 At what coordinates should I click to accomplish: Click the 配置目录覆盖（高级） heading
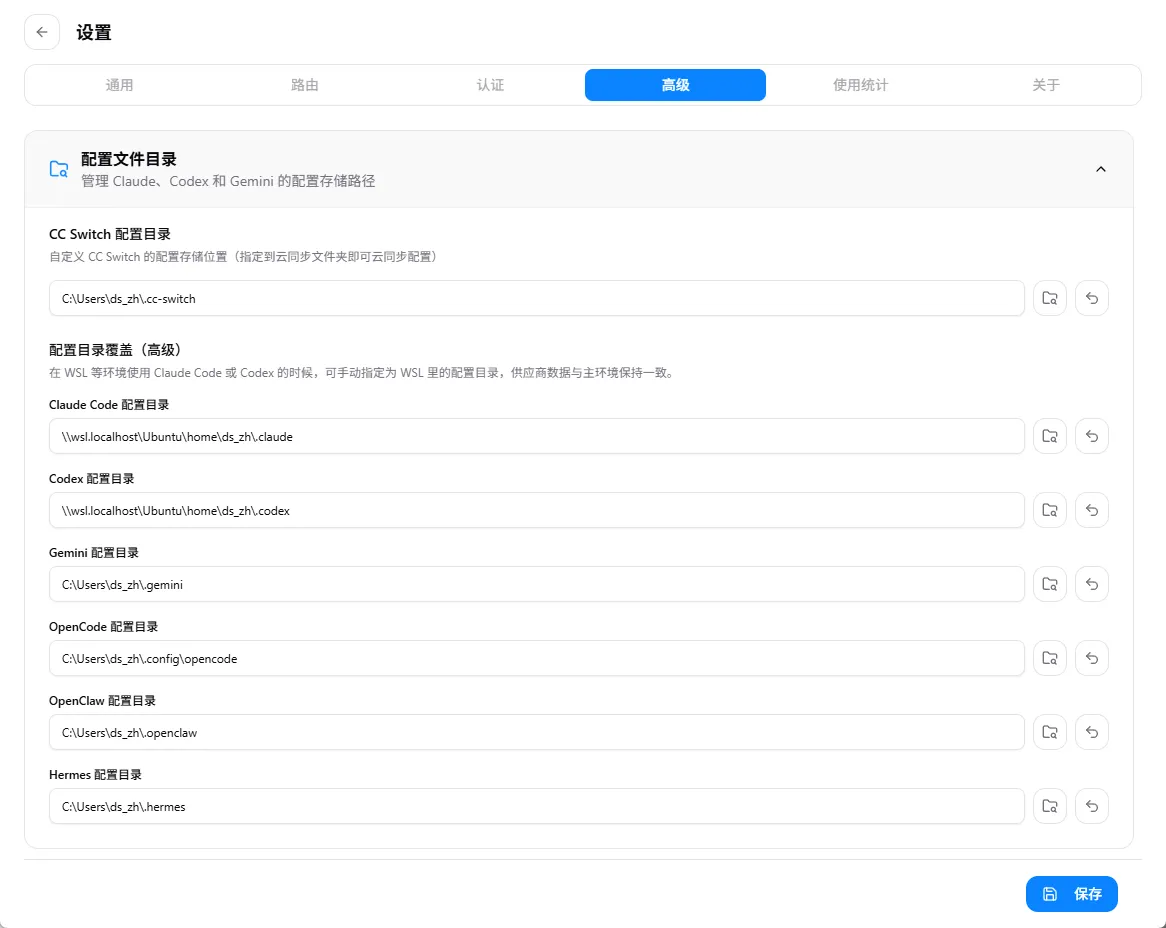(x=115, y=350)
